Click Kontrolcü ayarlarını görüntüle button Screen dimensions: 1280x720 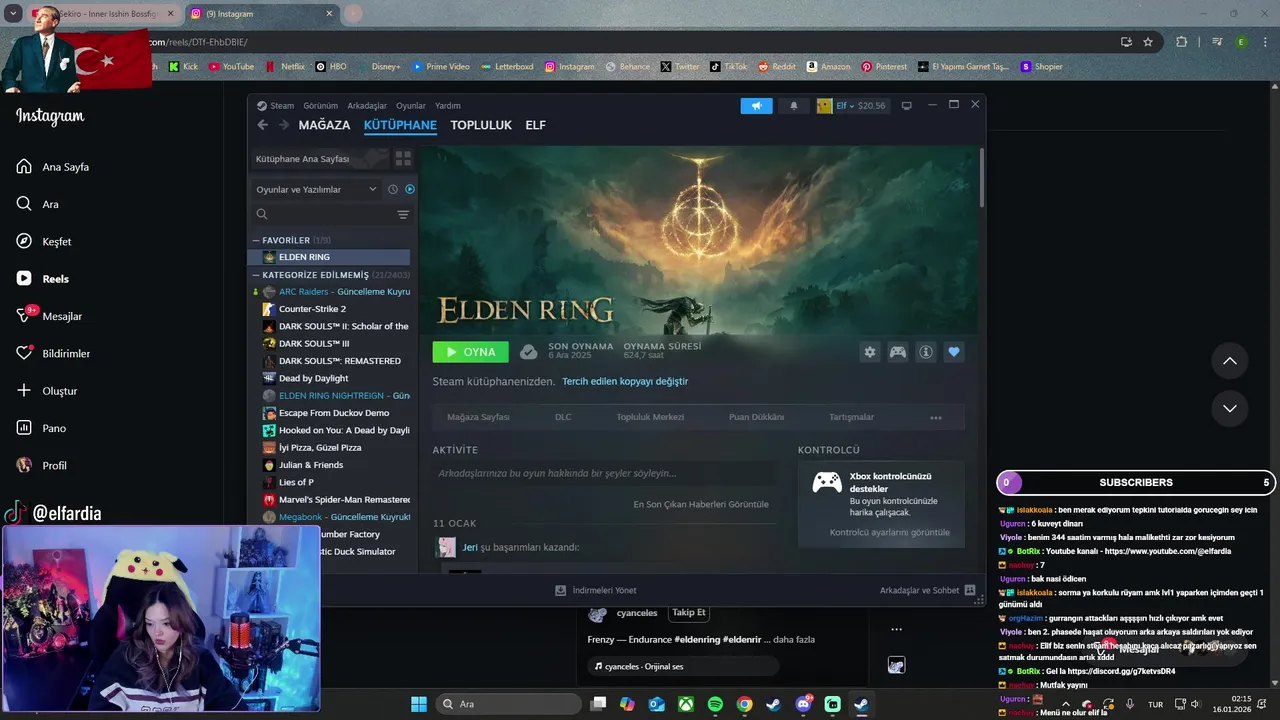click(890, 532)
